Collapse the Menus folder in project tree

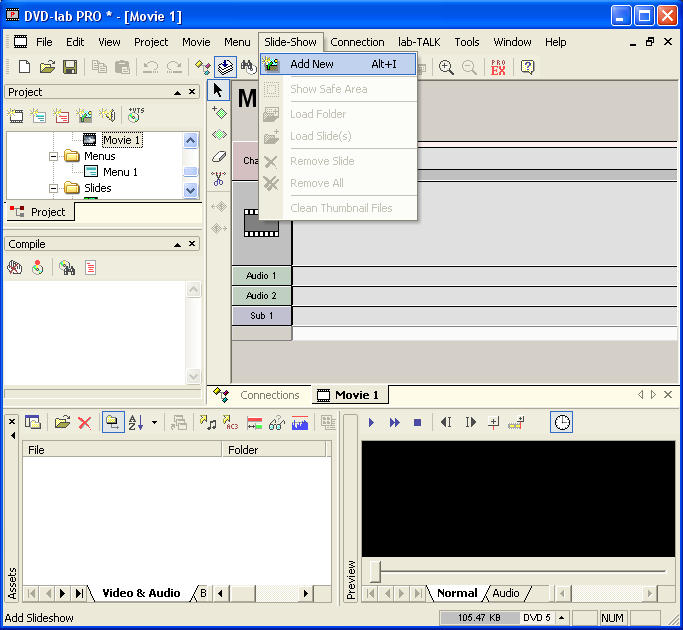click(53, 156)
